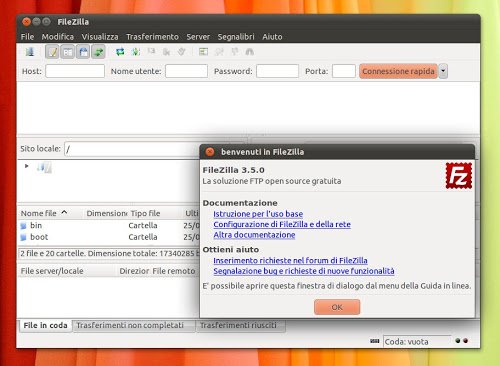Viewport: 500px width, 366px height.
Task: Close the benvenuti in FileZilla dialog
Action: point(210,152)
